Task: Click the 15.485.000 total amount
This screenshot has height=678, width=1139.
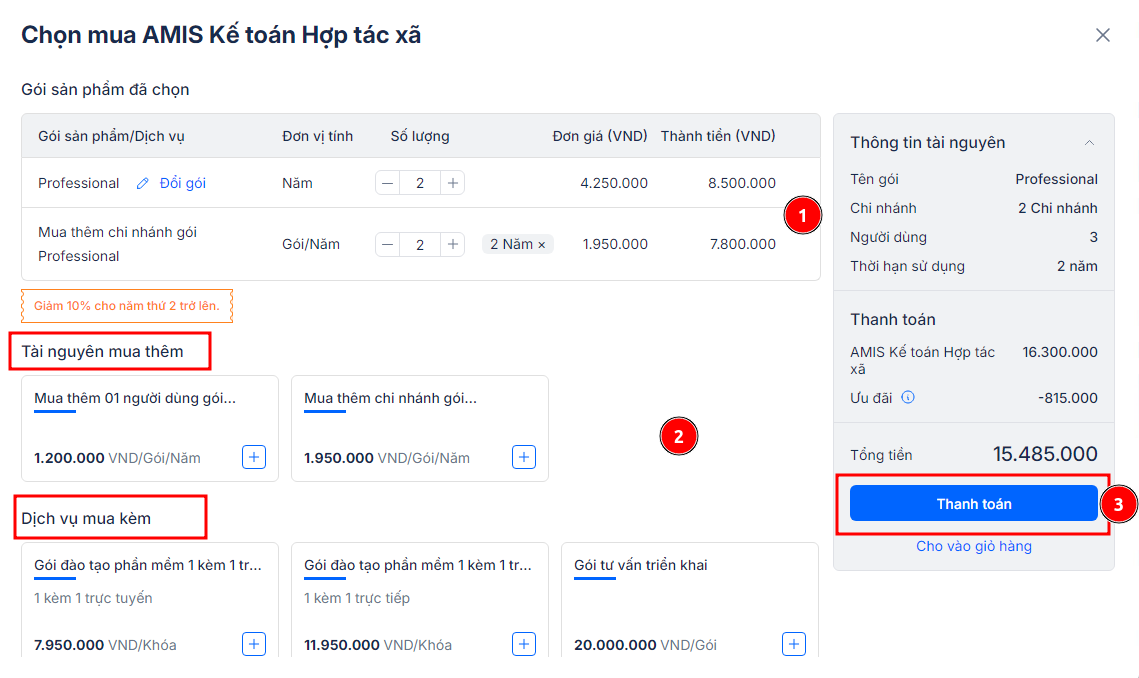Action: pos(1045,454)
